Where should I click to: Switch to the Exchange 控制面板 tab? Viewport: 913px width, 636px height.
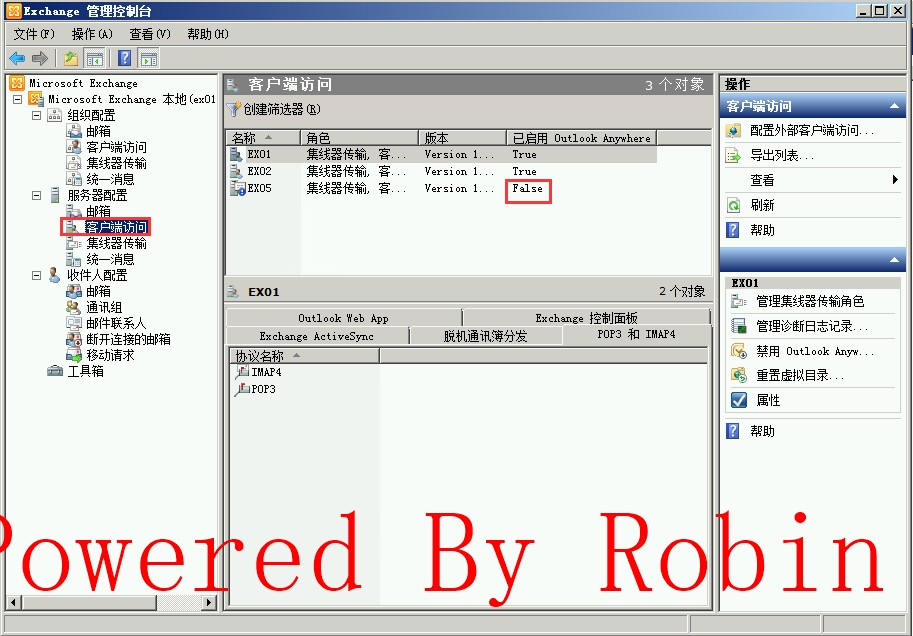click(x=586, y=318)
